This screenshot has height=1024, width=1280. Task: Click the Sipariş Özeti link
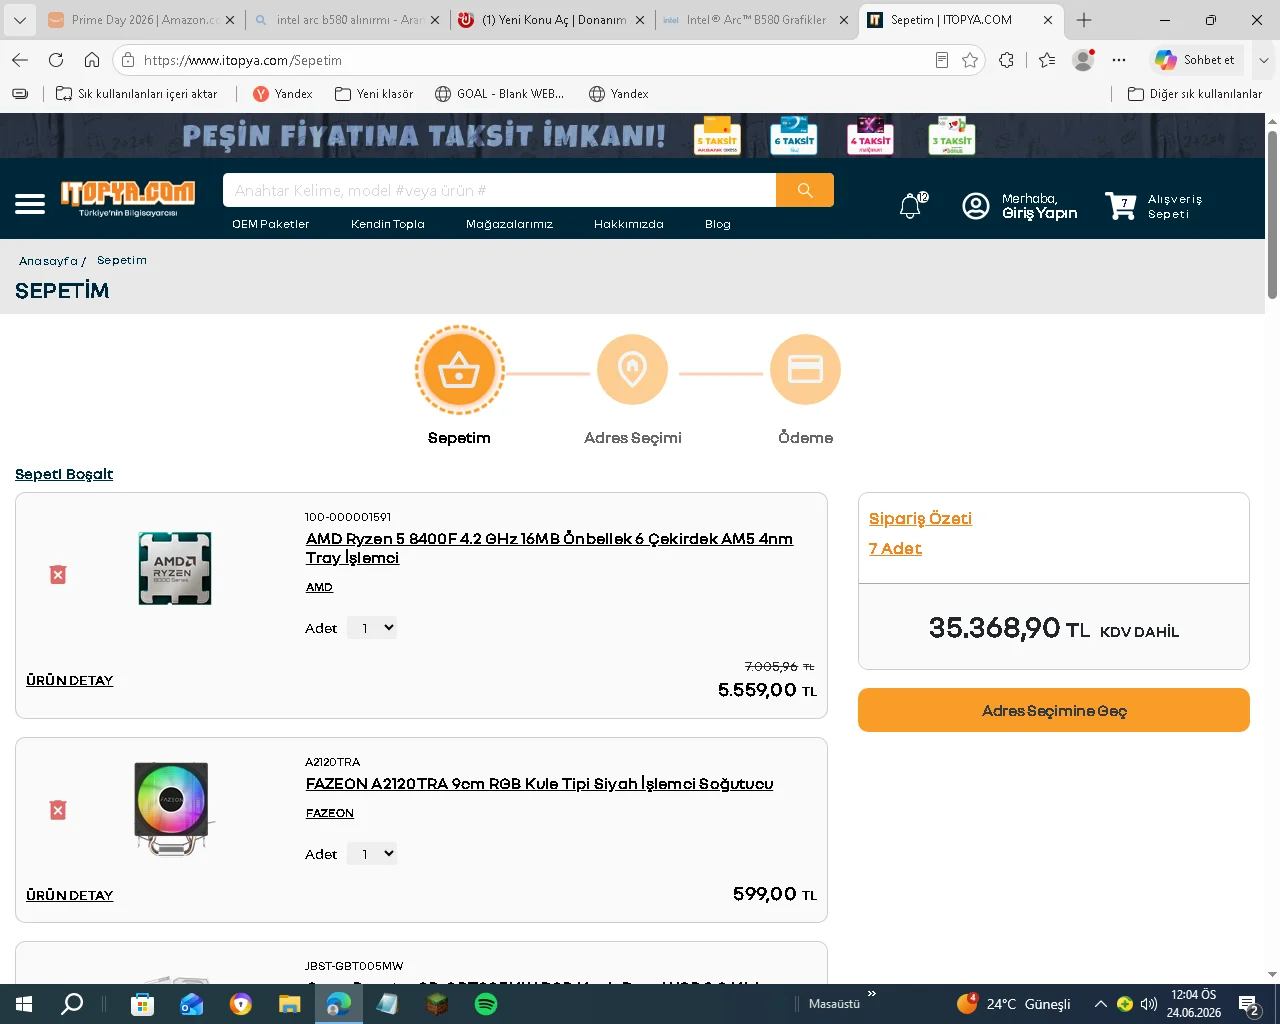(920, 518)
